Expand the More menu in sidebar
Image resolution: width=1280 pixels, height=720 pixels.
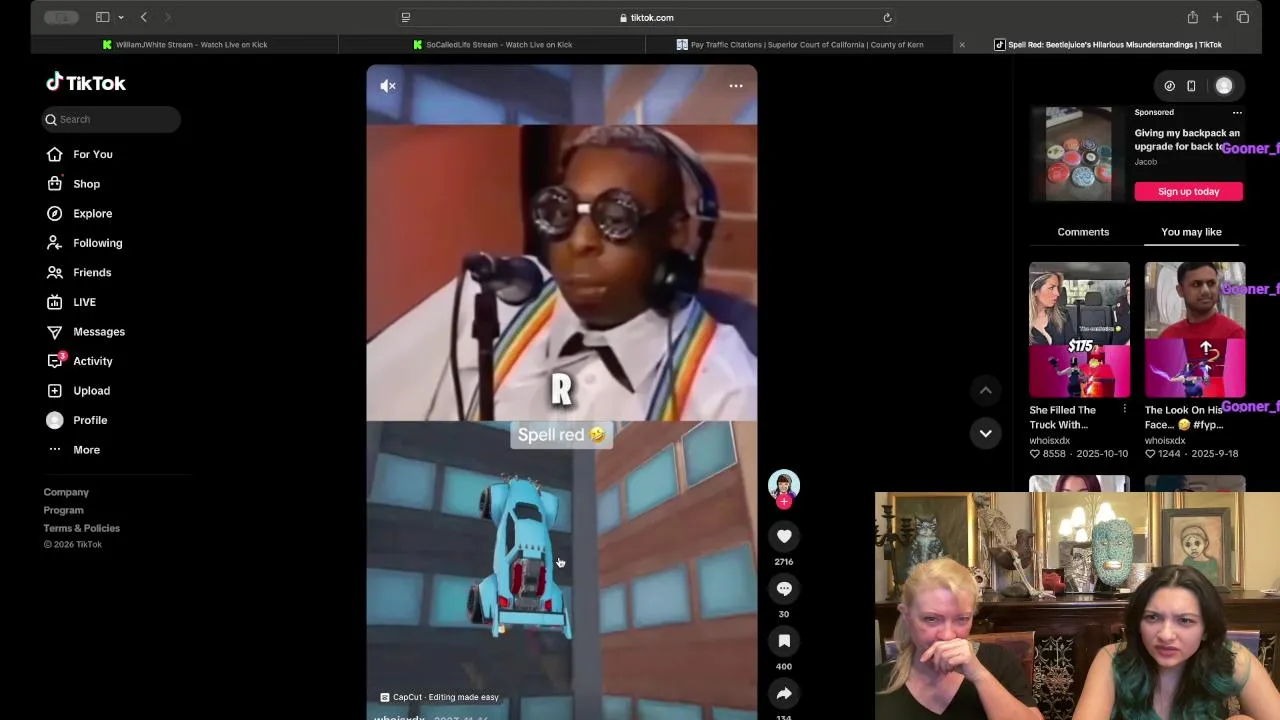[74, 450]
